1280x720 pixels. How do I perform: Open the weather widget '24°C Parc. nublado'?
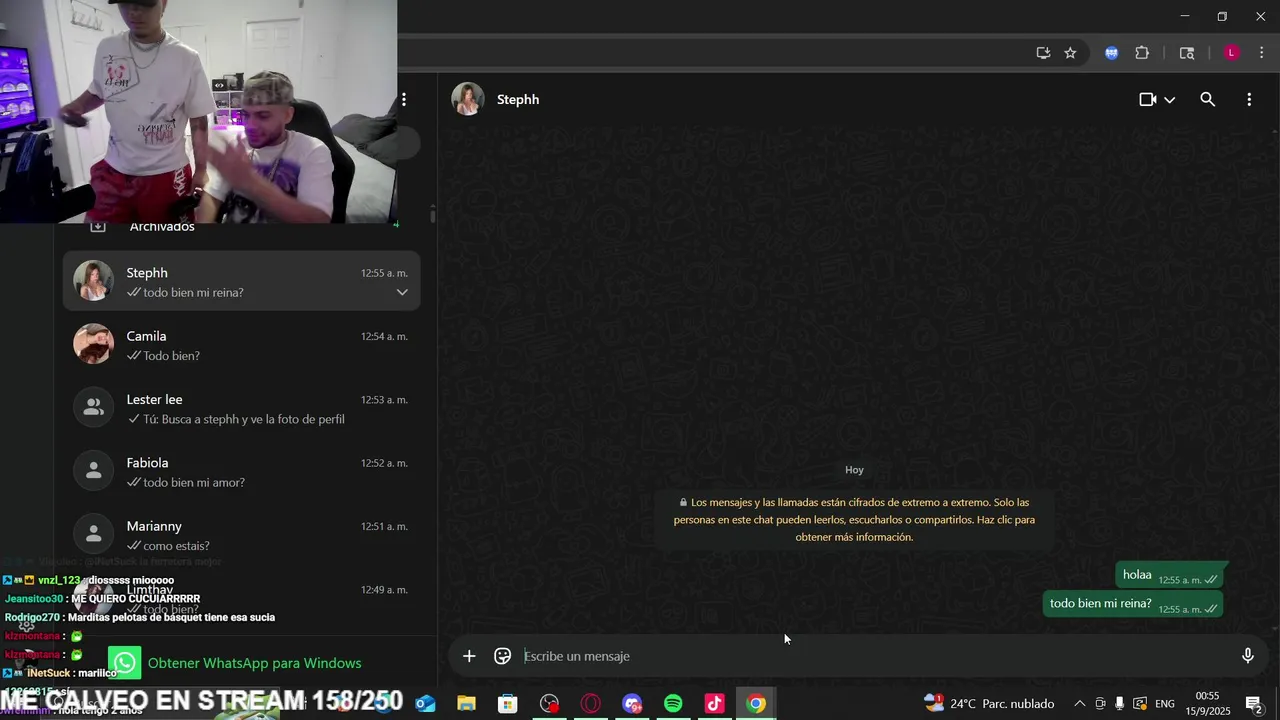pos(989,704)
